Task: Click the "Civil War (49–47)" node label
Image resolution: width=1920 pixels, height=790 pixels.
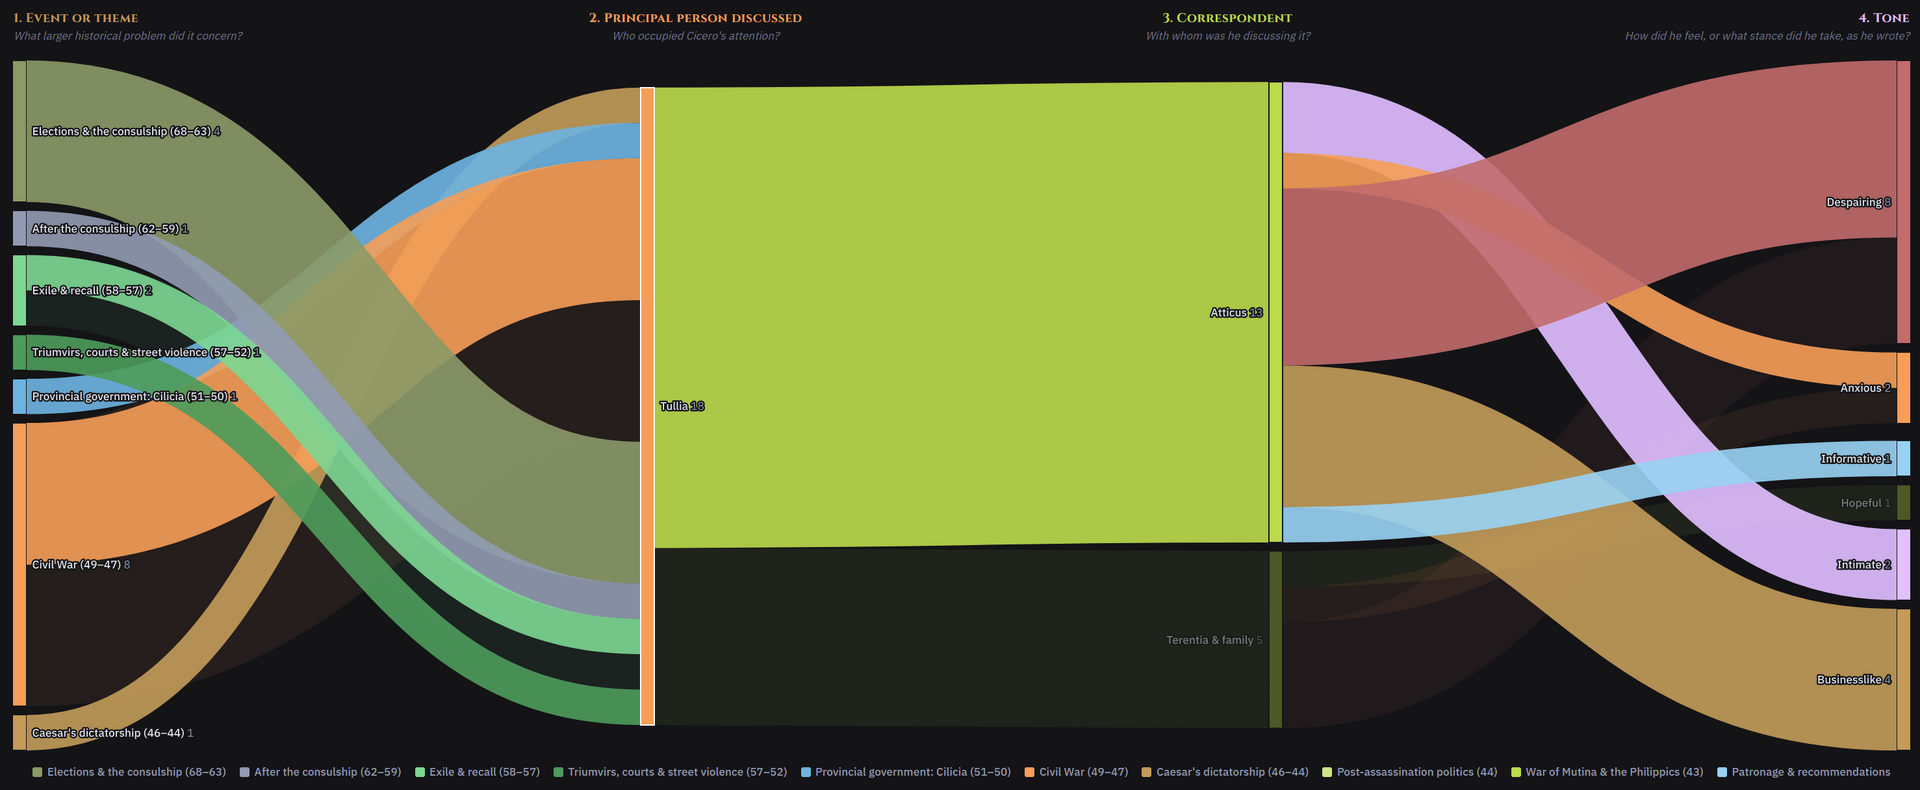Action: pyautogui.click(x=81, y=565)
